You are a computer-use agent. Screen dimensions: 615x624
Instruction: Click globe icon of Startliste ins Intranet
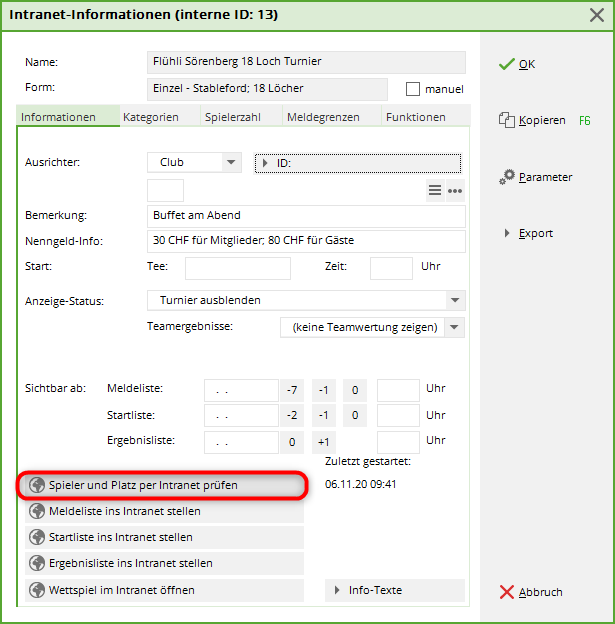pyautogui.click(x=37, y=537)
